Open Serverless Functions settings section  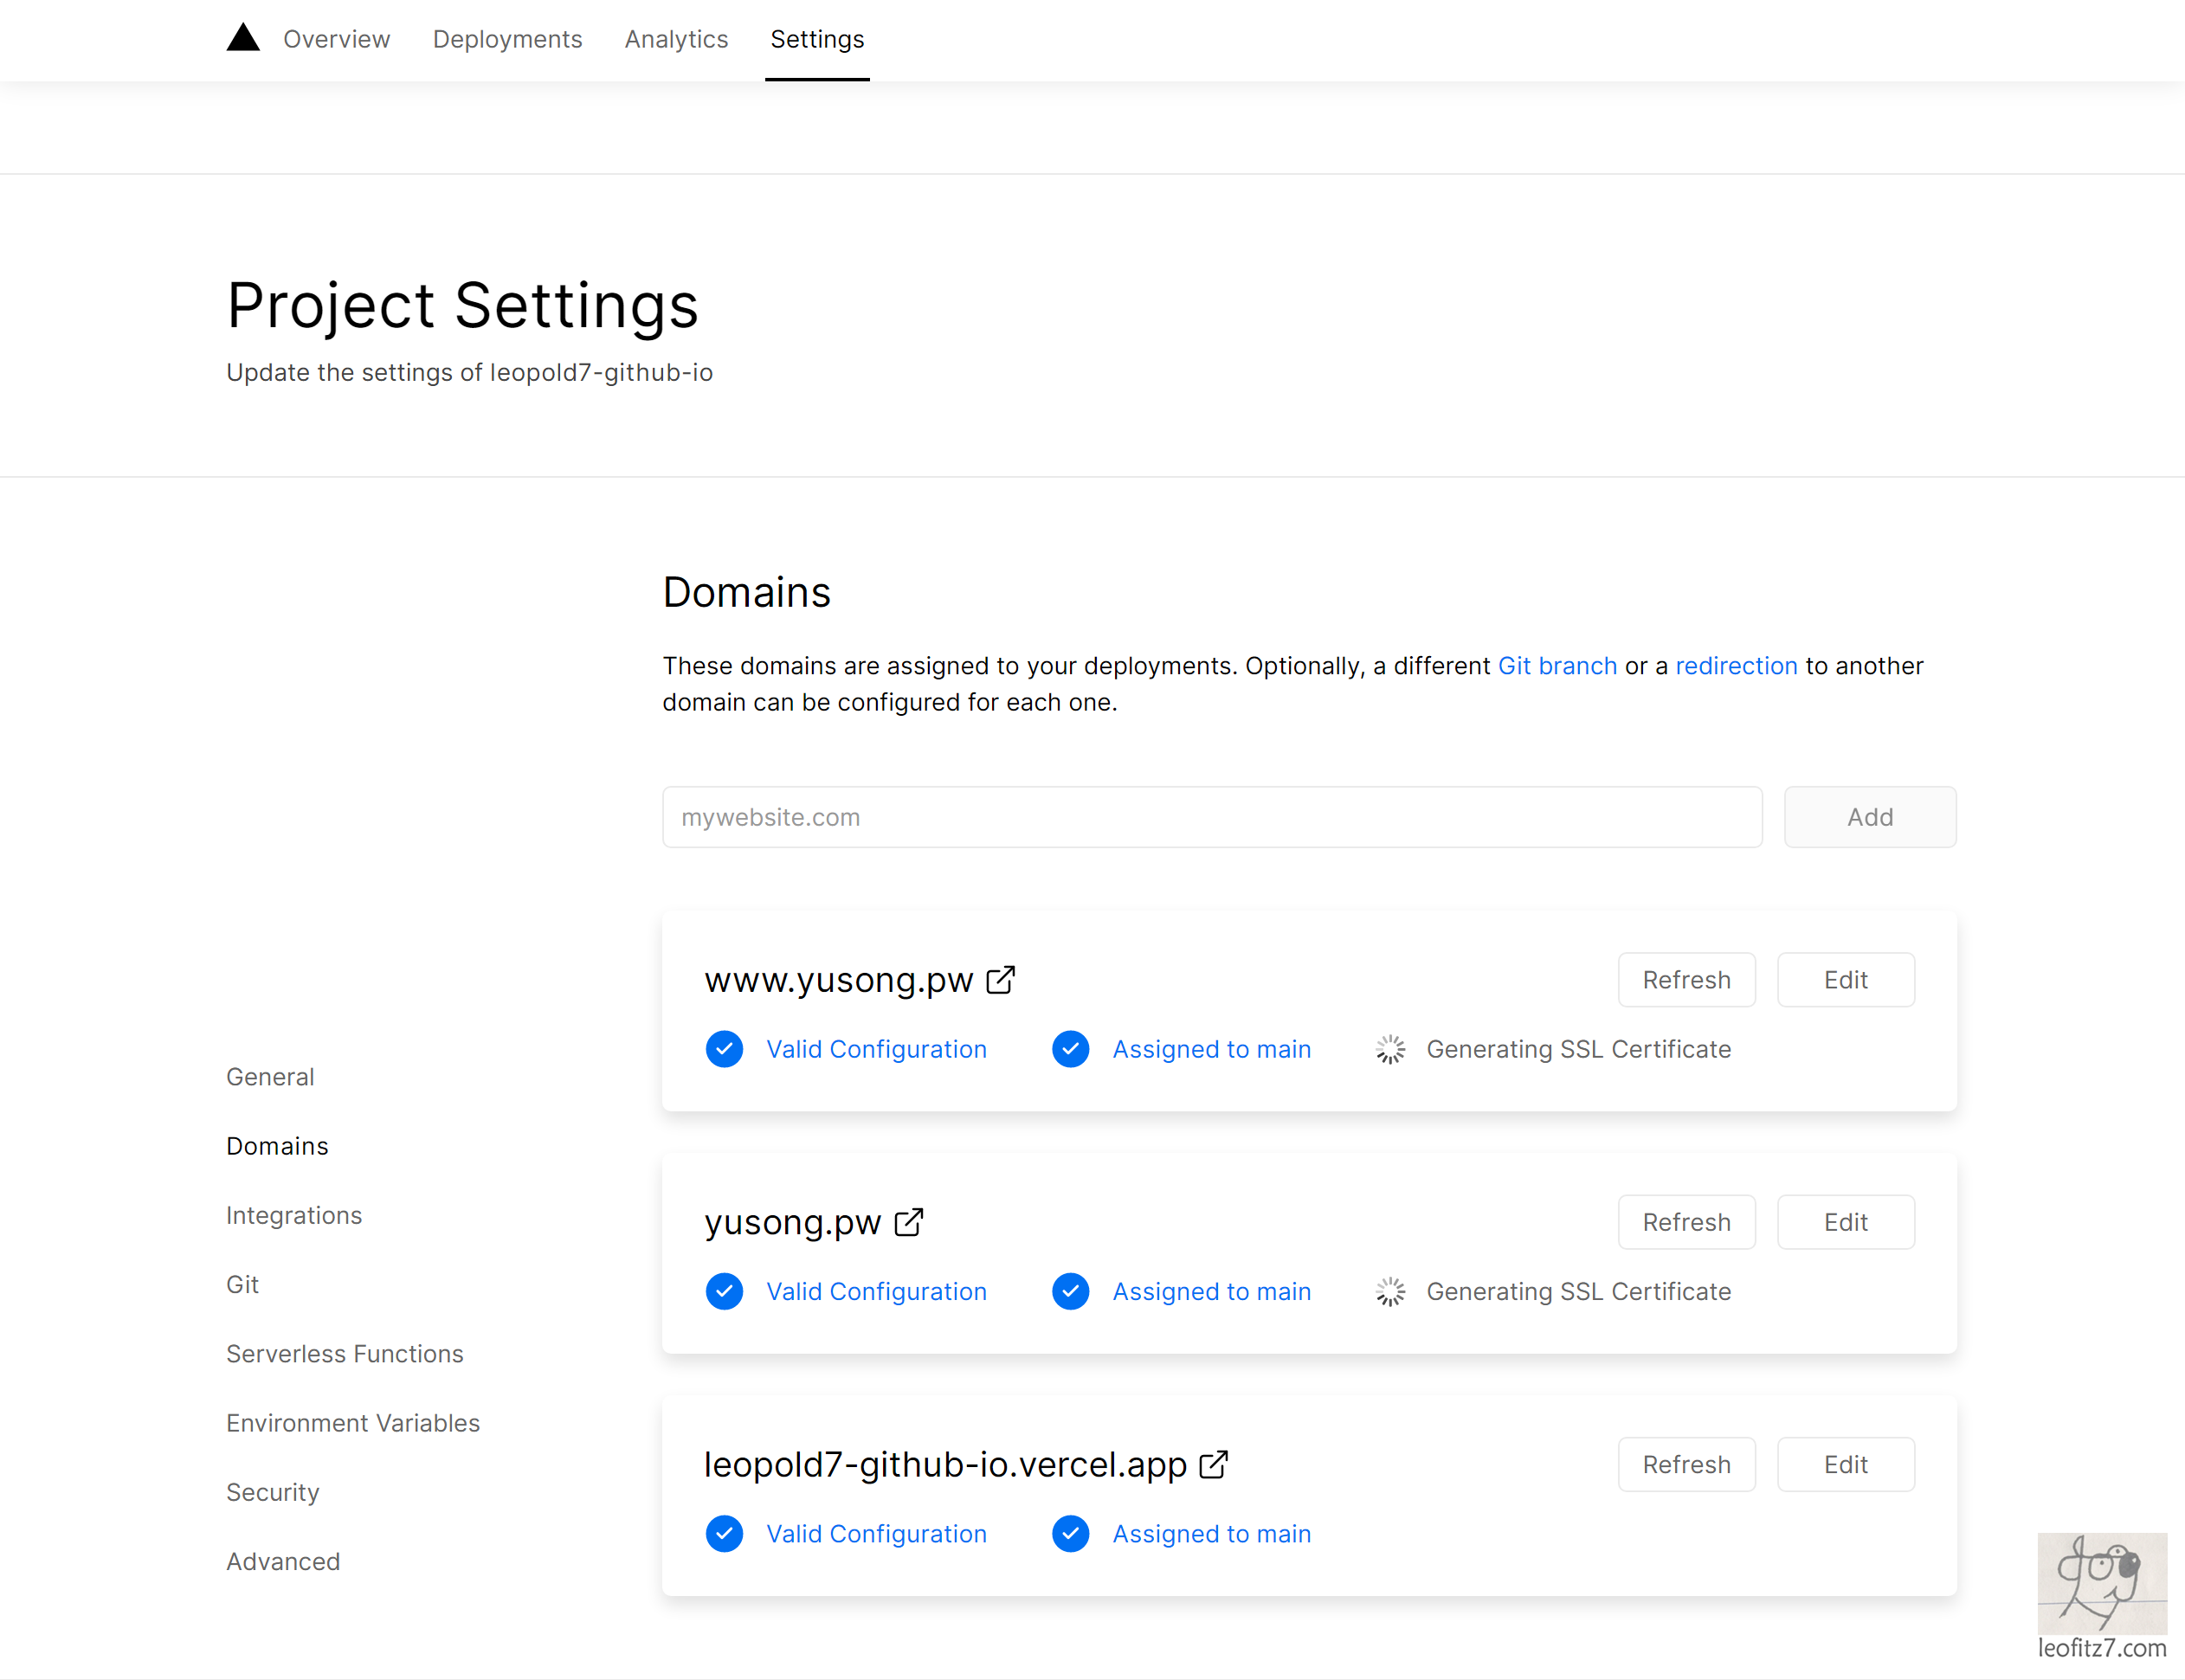345,1354
